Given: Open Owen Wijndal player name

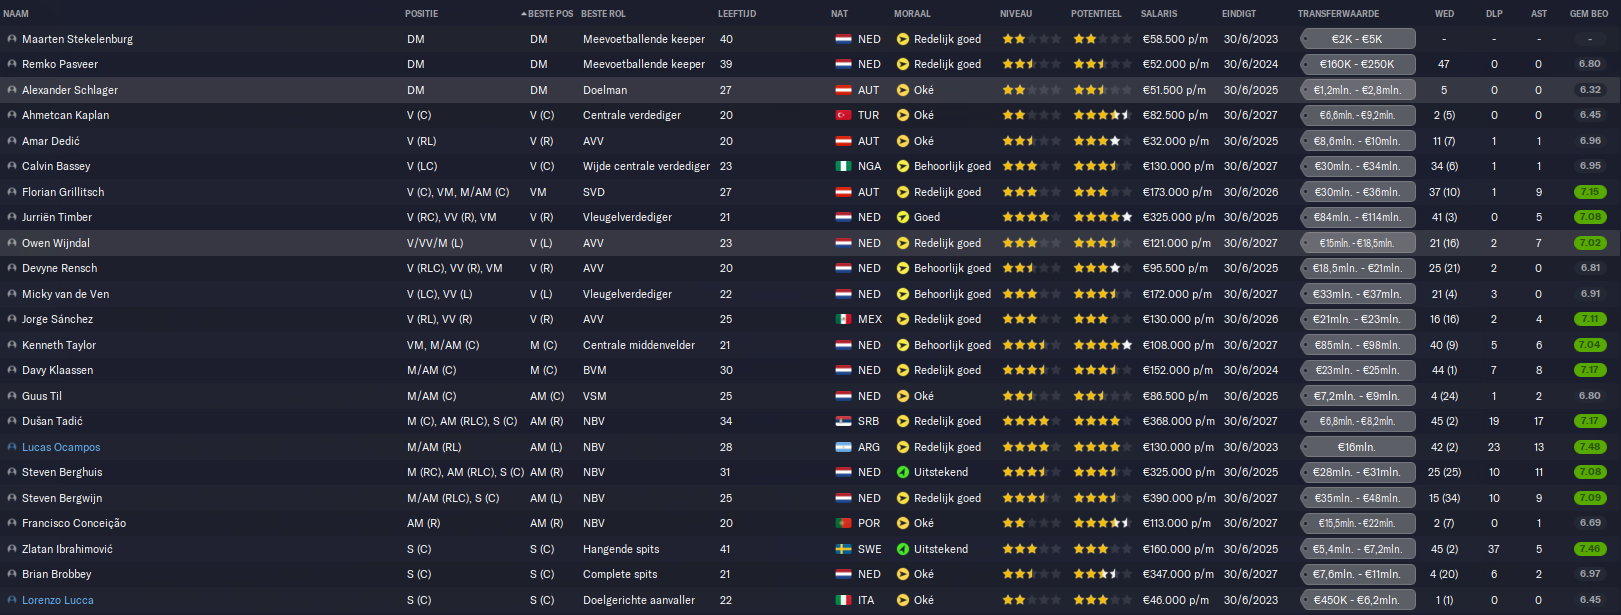Looking at the screenshot, I should (x=56, y=243).
